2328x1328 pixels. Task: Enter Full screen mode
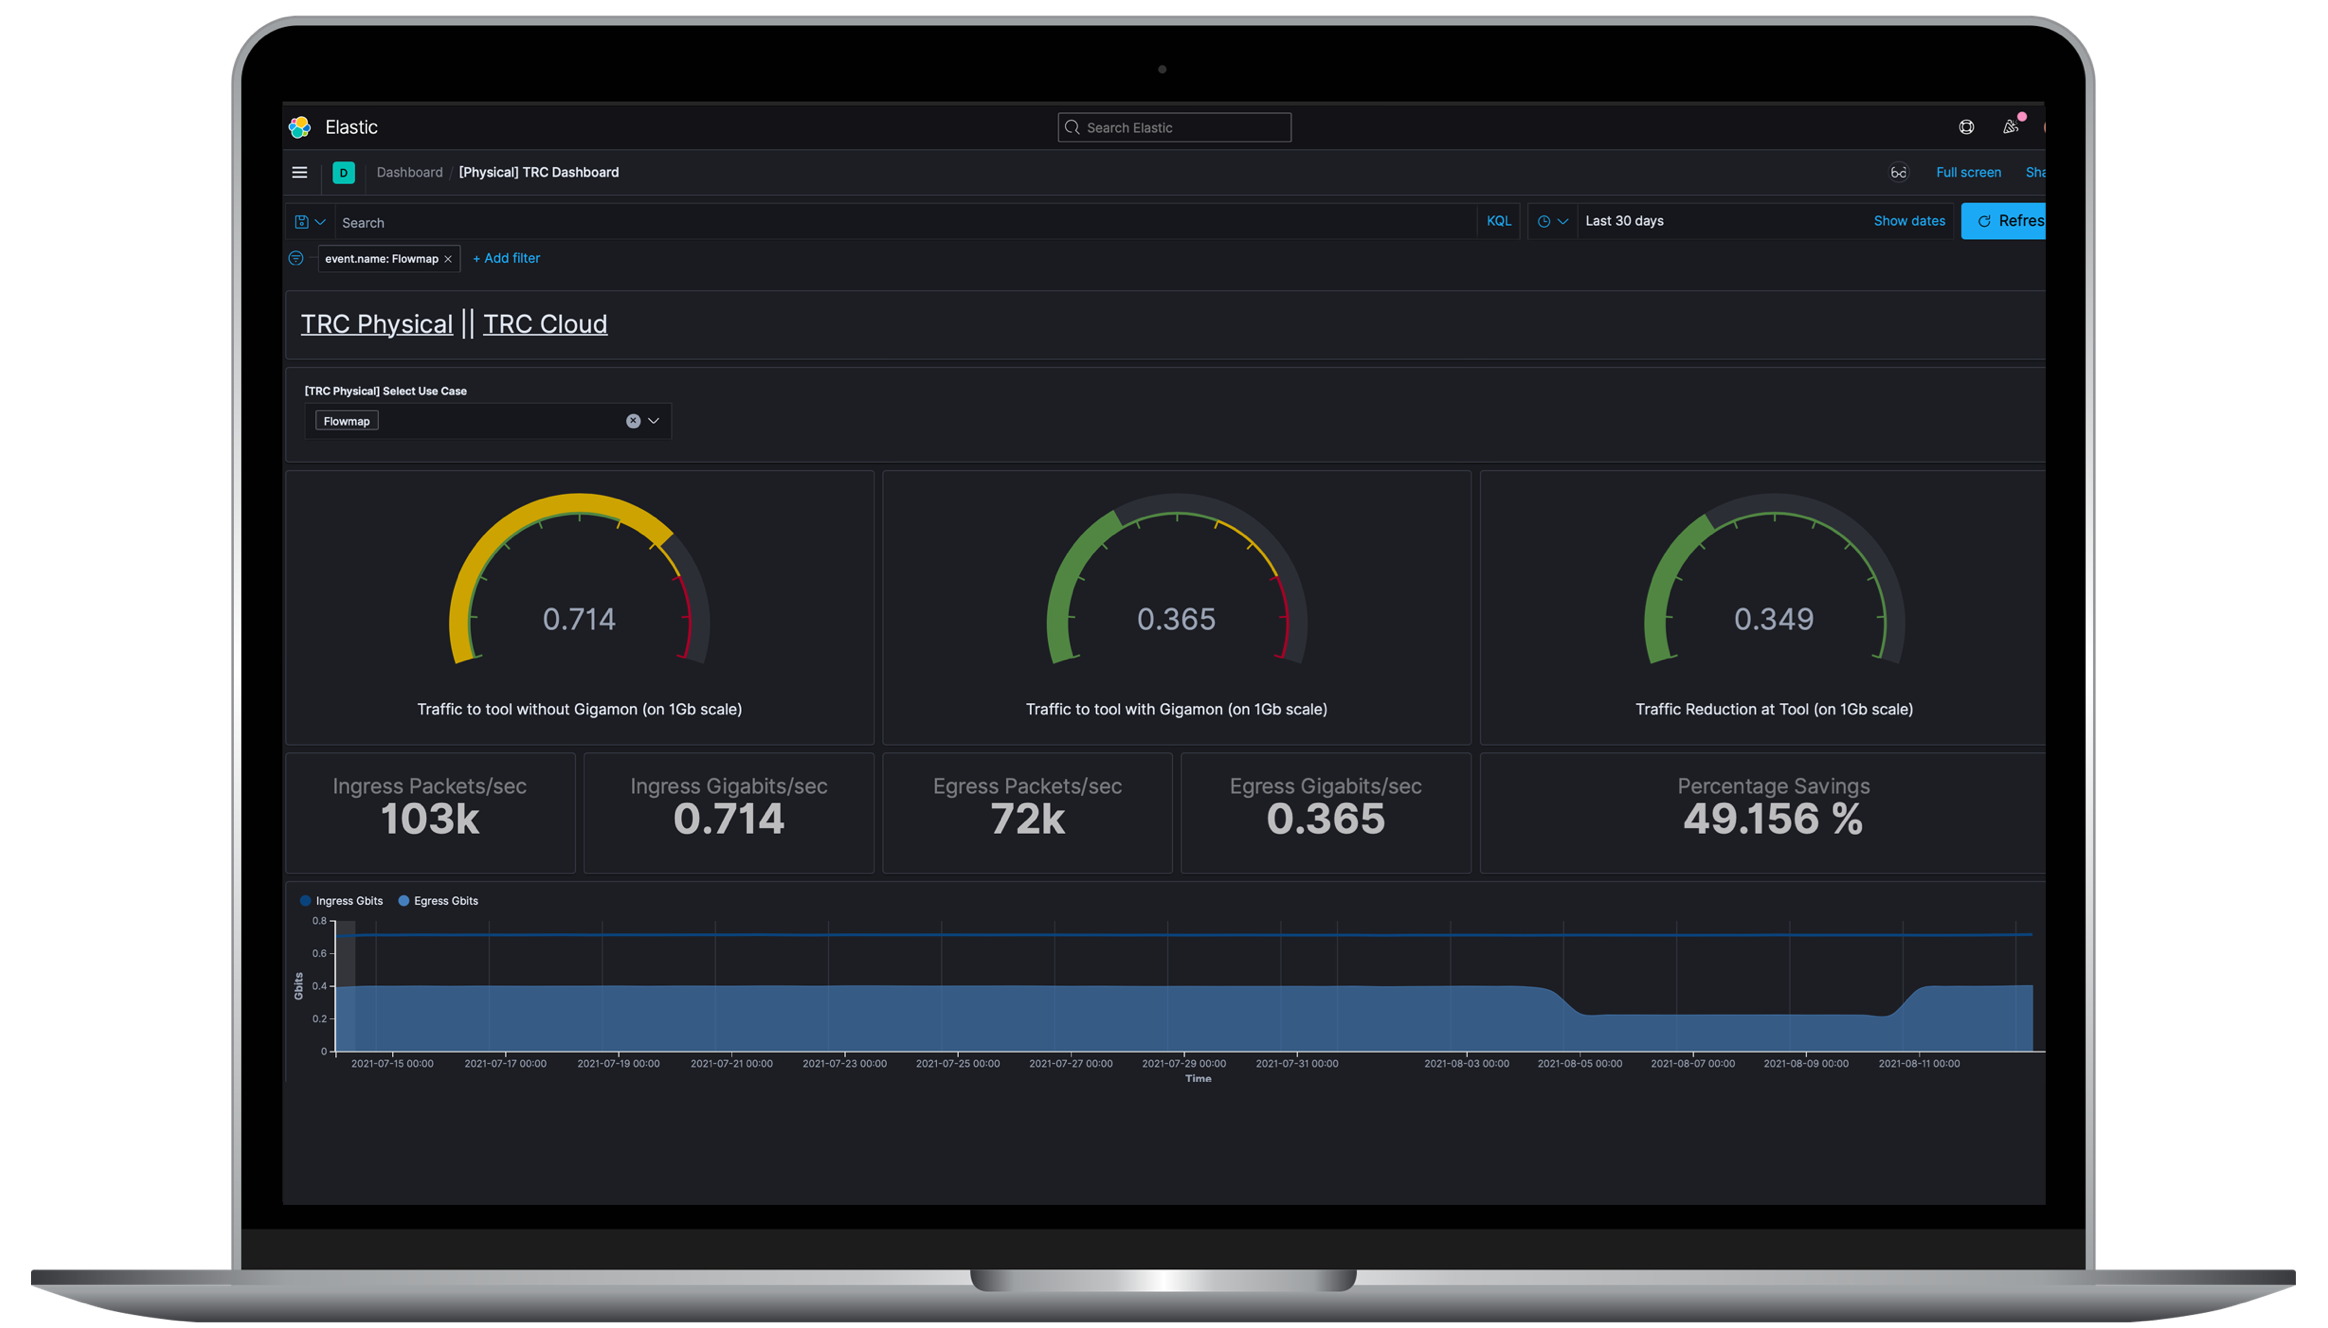1968,172
